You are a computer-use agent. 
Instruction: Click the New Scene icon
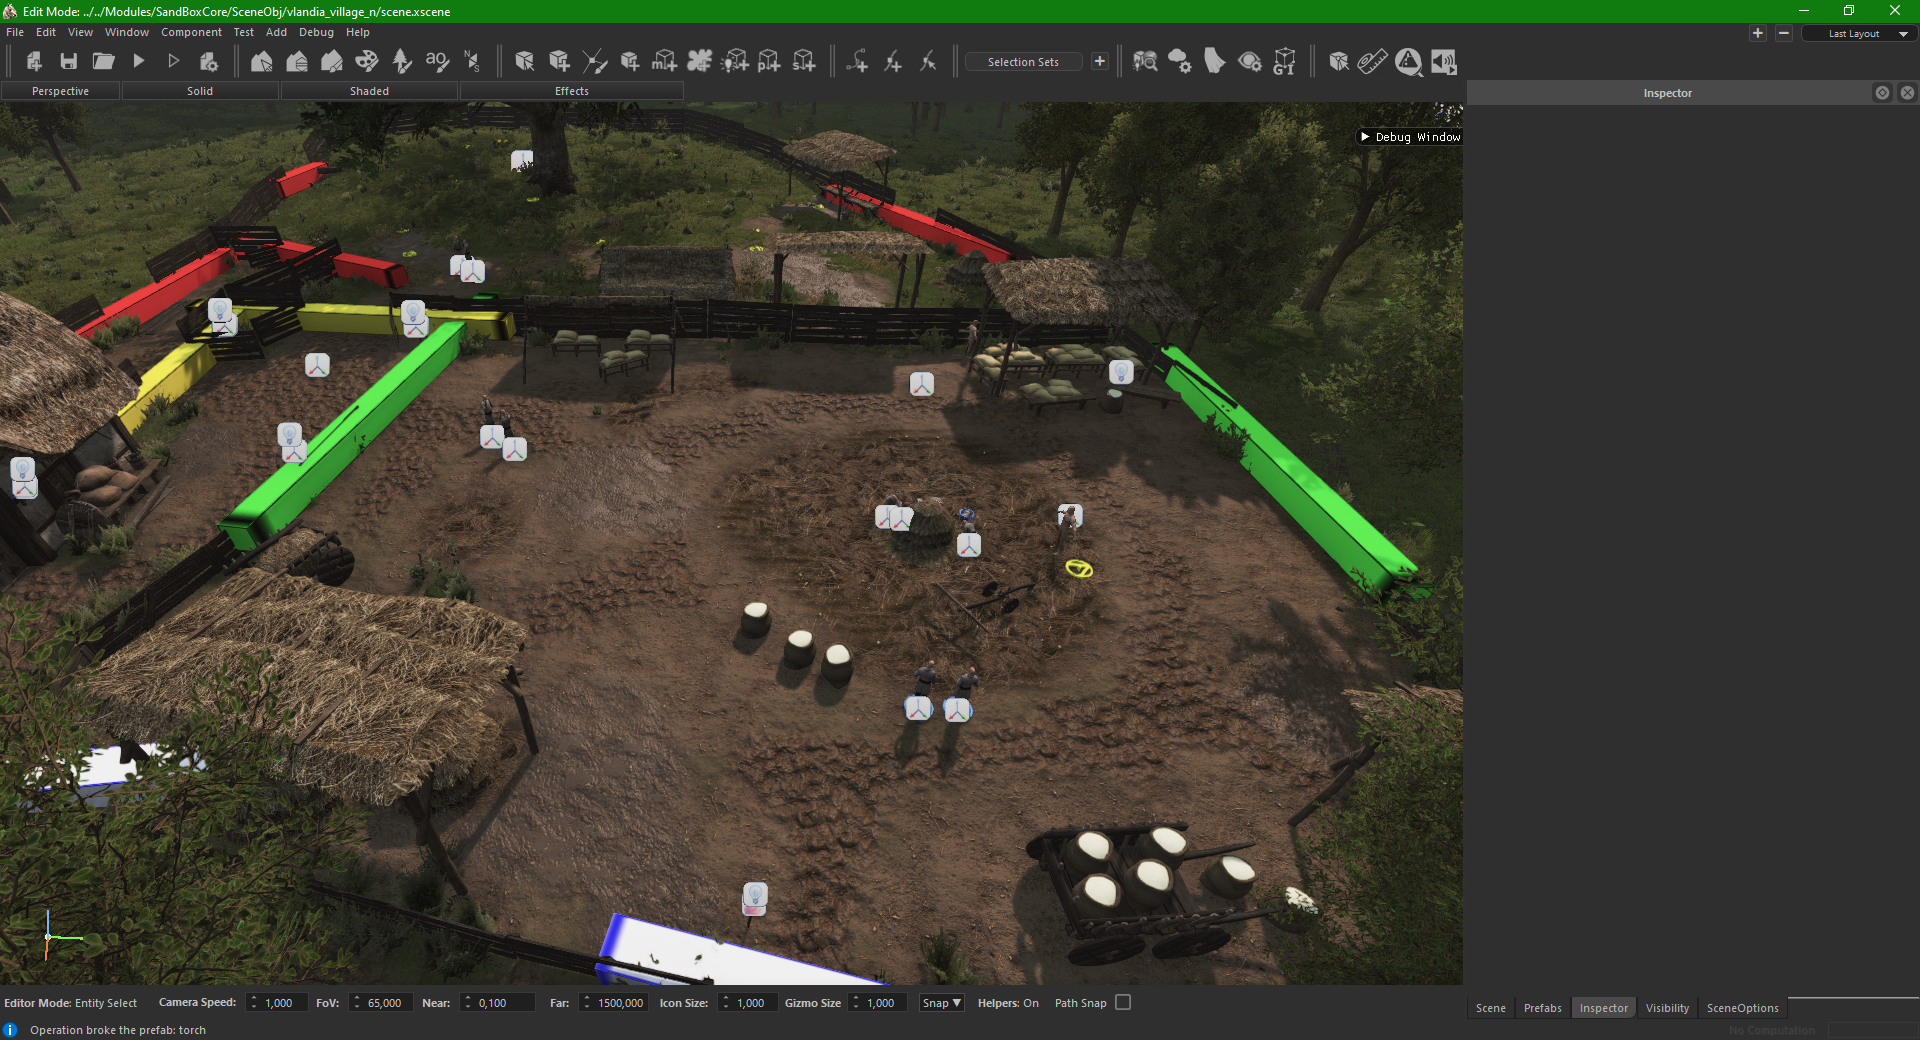click(x=34, y=62)
